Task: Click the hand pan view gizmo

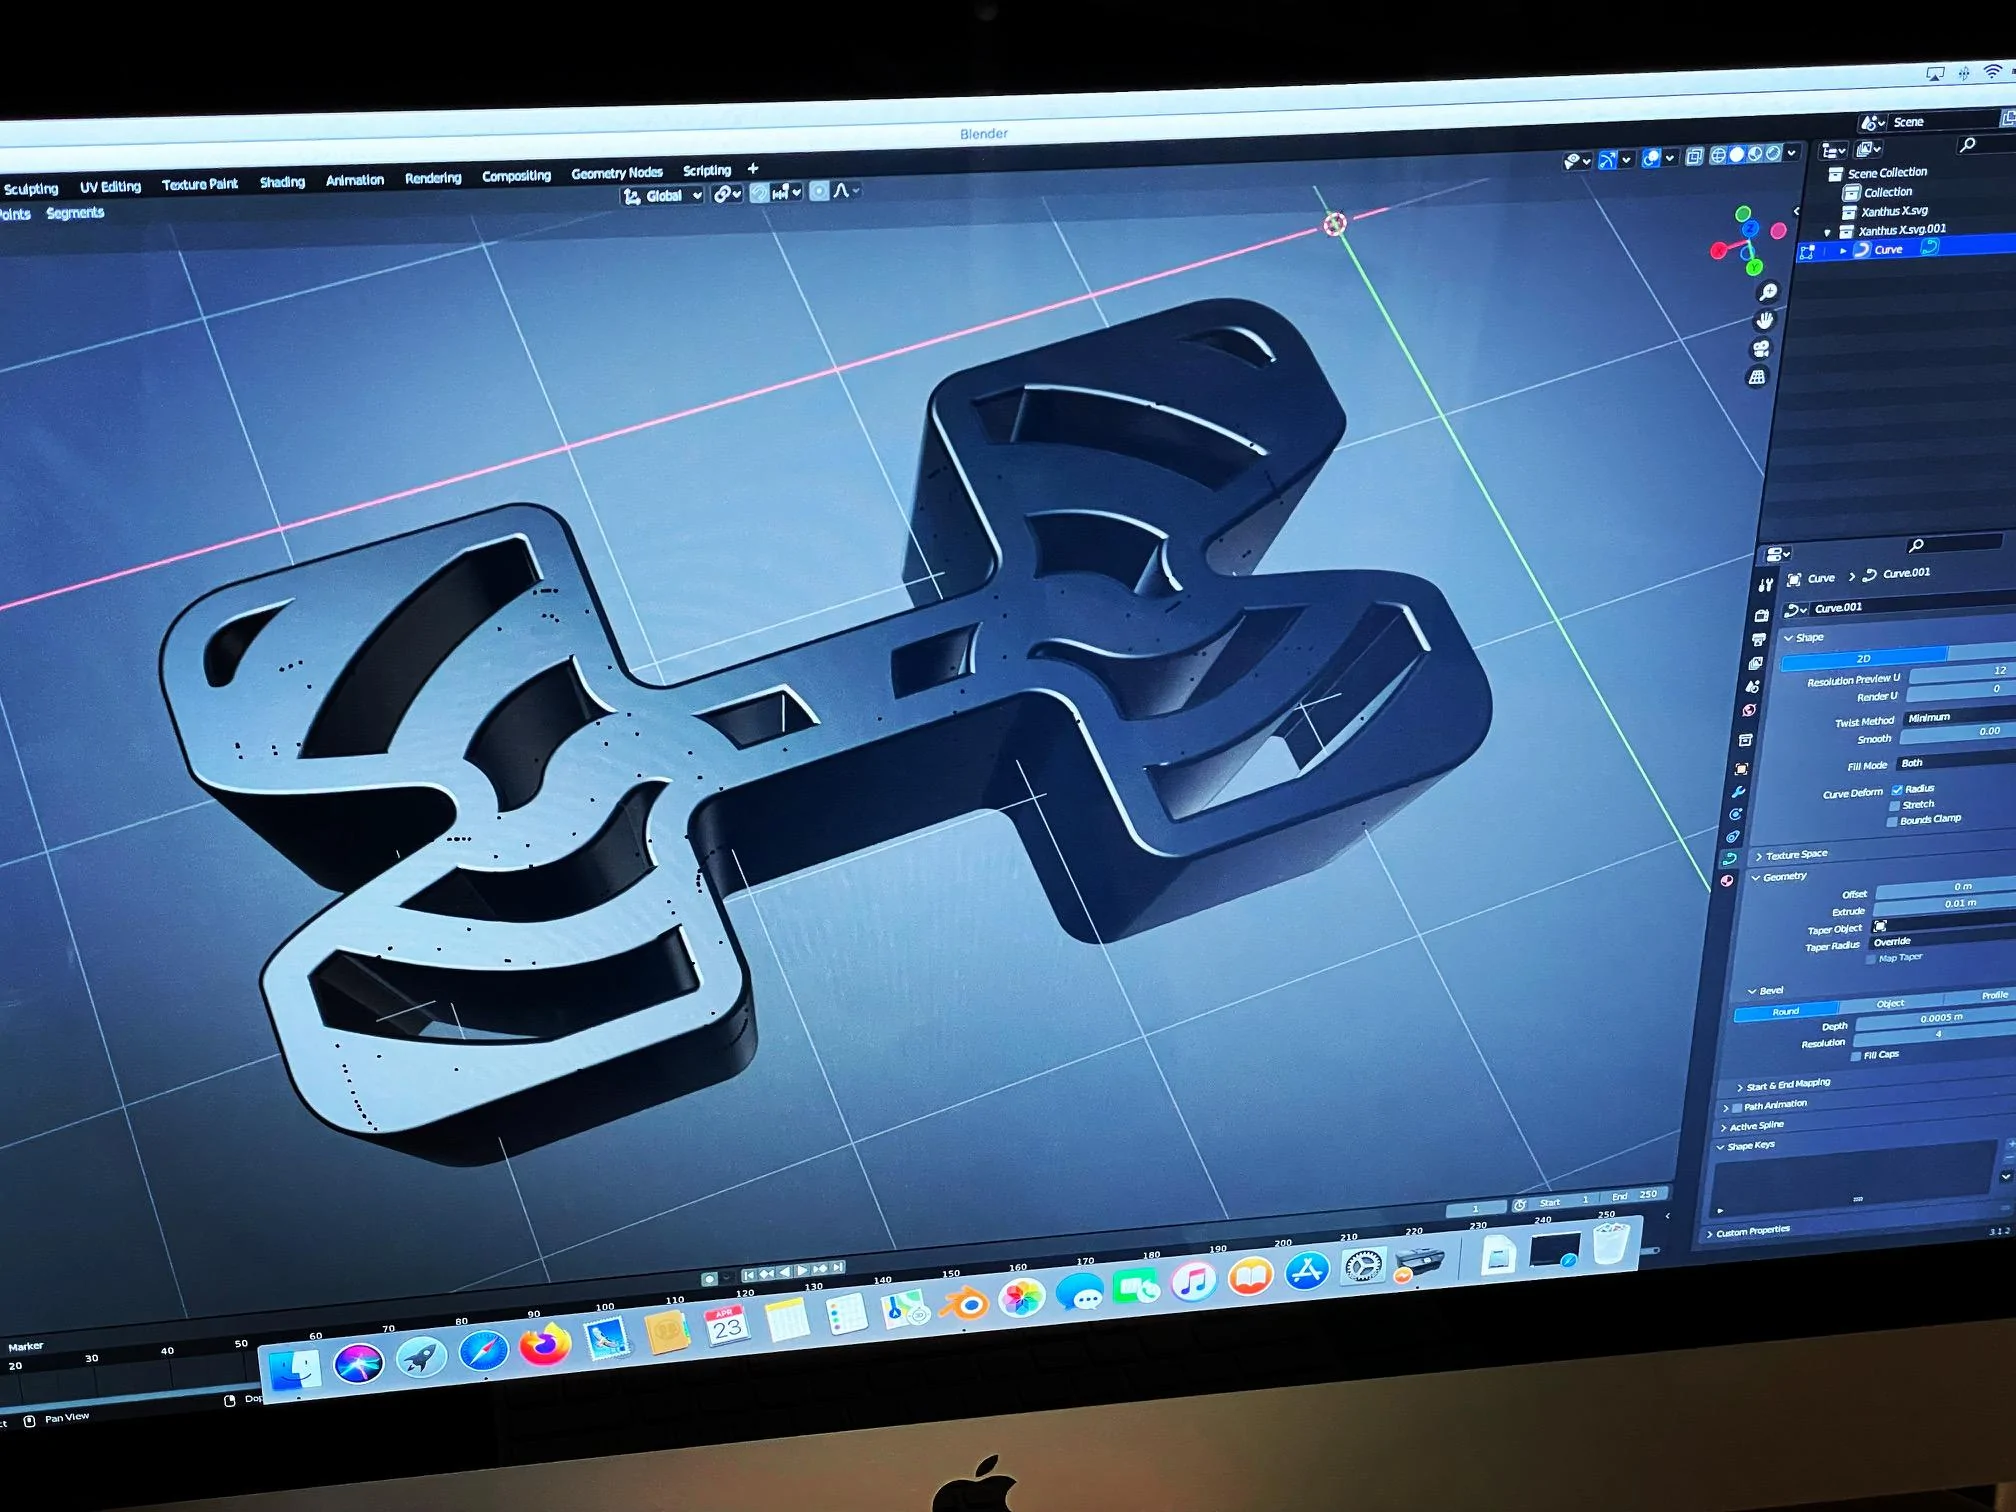Action: 1765,320
